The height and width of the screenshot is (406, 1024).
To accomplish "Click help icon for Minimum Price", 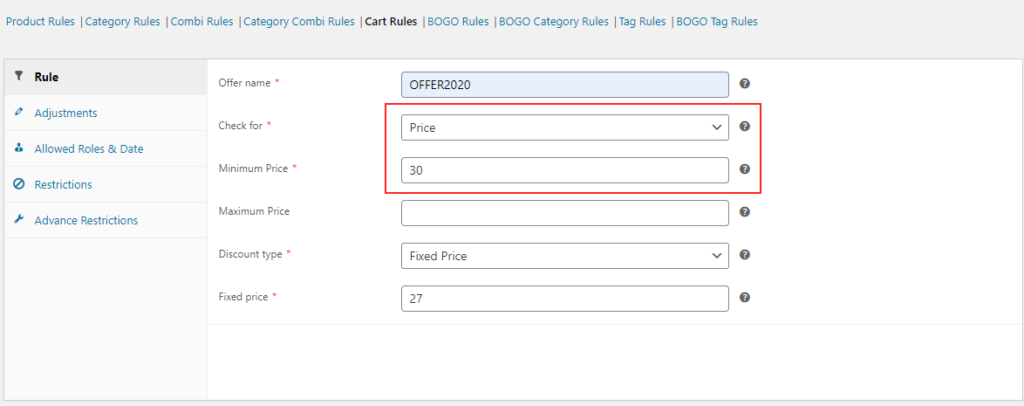I will pyautogui.click(x=745, y=170).
